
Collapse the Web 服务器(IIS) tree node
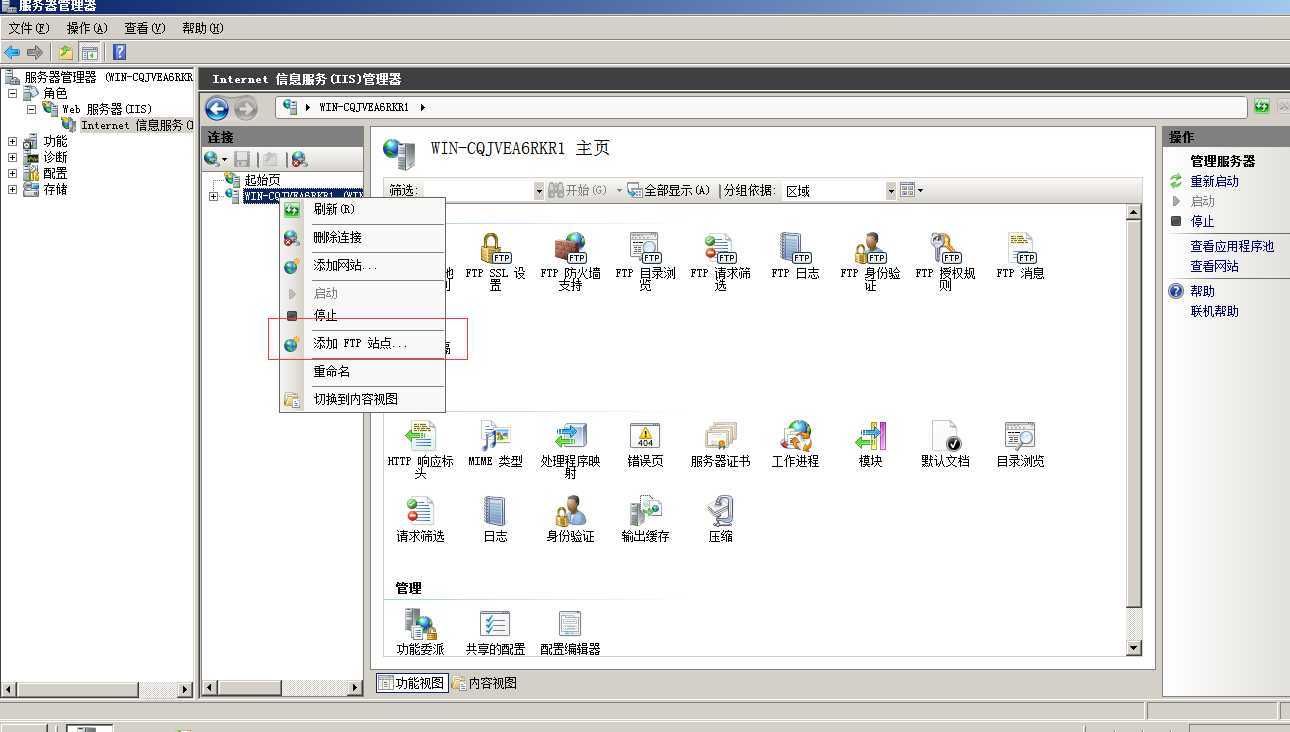coord(31,109)
